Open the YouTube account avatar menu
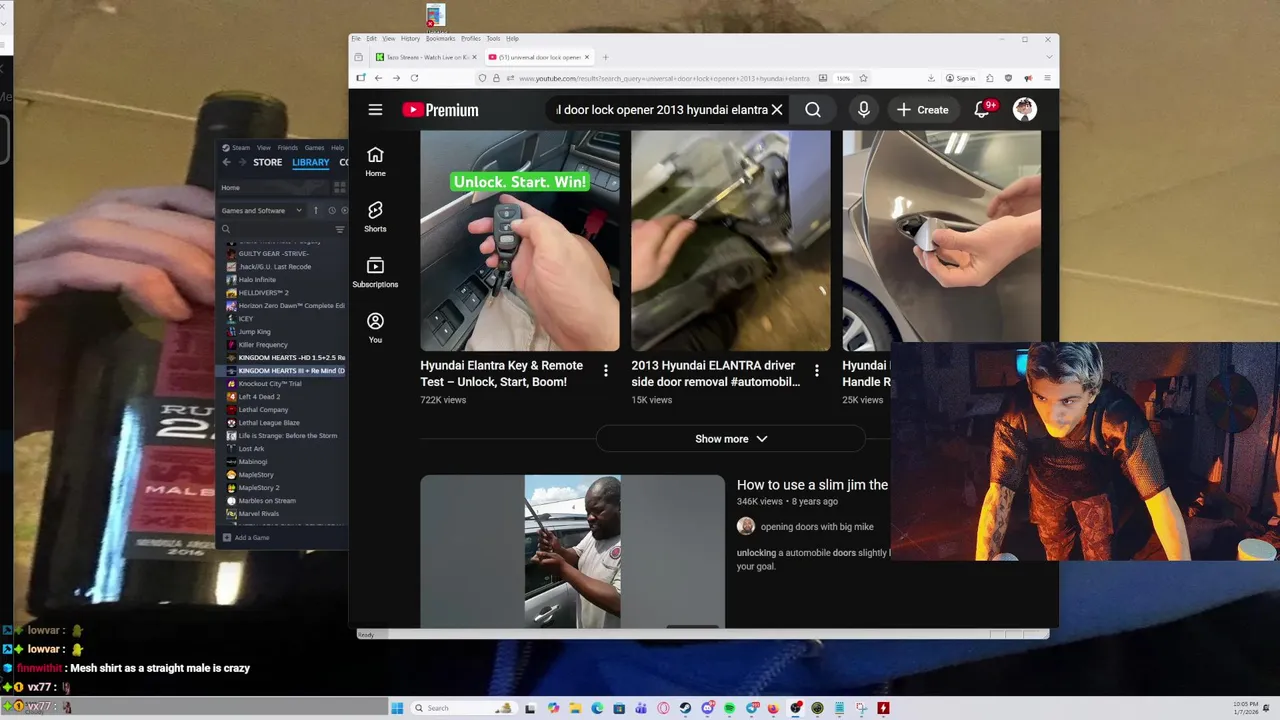This screenshot has height=720, width=1280. coord(1025,110)
